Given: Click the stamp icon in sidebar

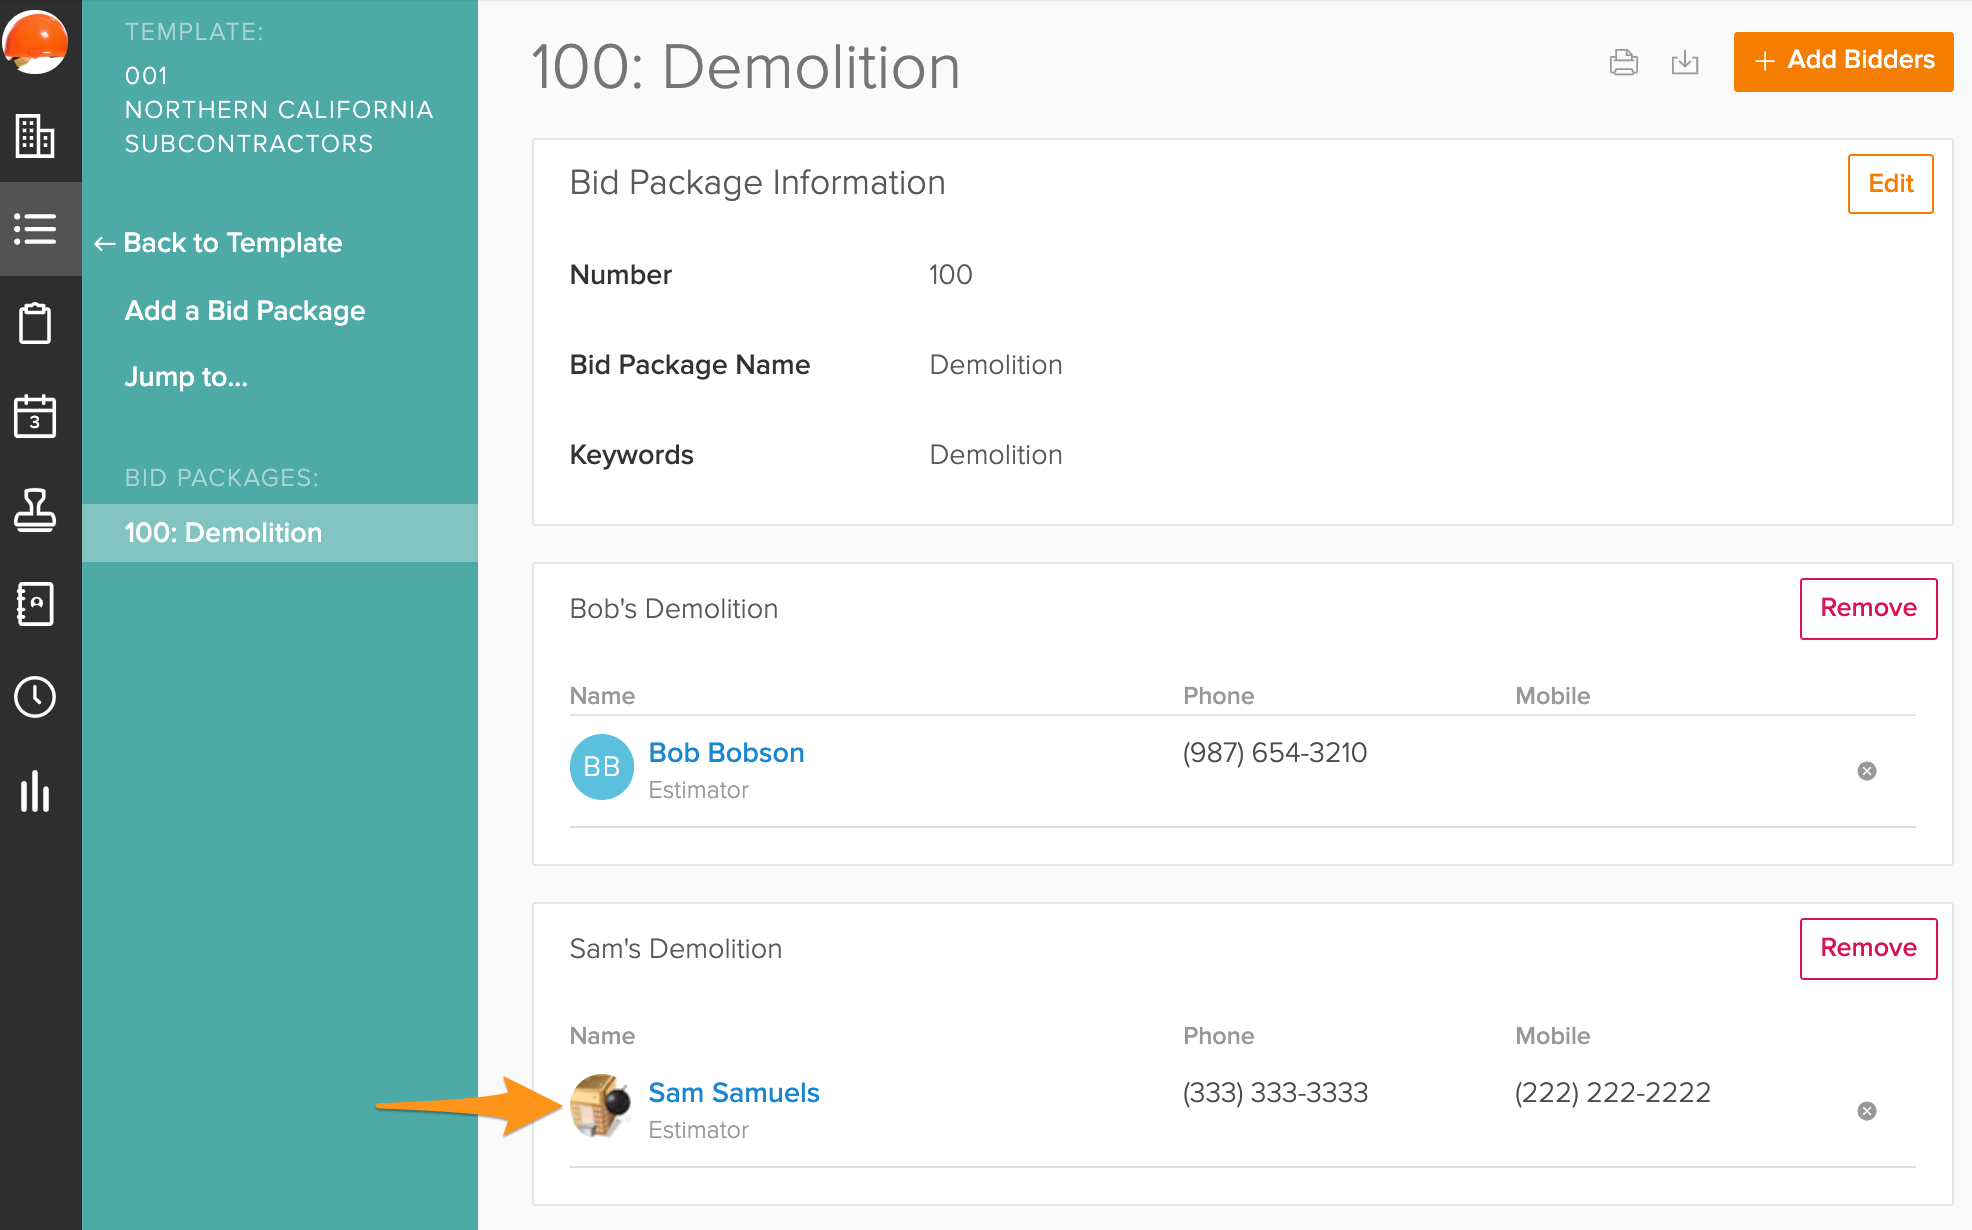Looking at the screenshot, I should 35,510.
